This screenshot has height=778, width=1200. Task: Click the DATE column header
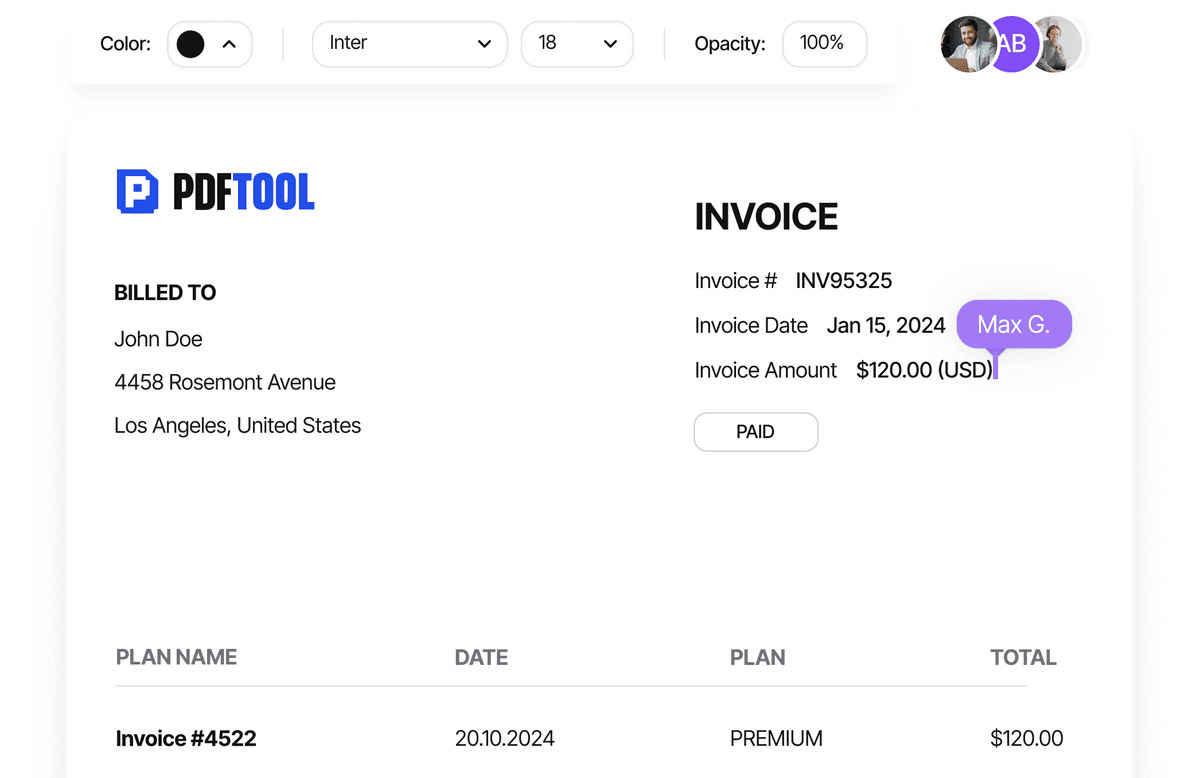tap(481, 657)
